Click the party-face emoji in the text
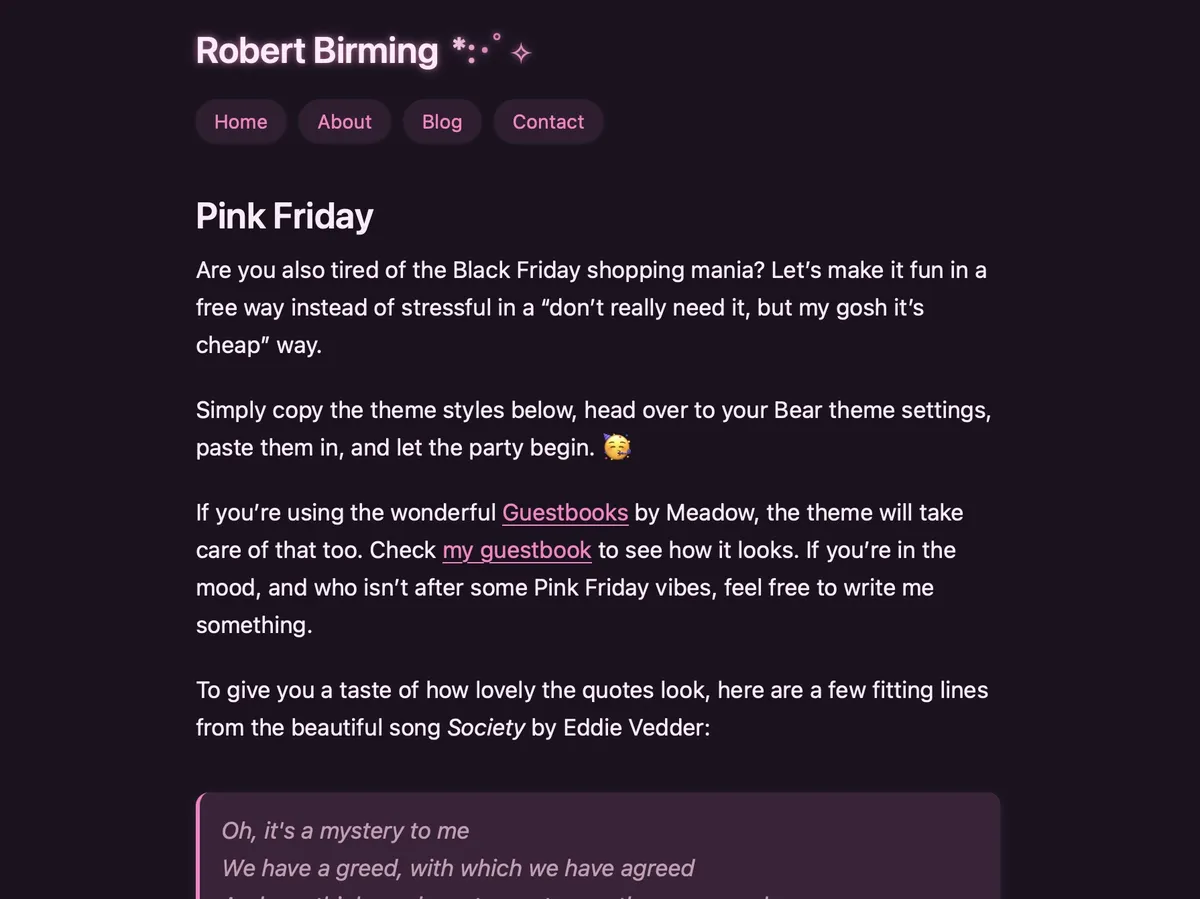Viewport: 1200px width, 899px height. point(618,447)
